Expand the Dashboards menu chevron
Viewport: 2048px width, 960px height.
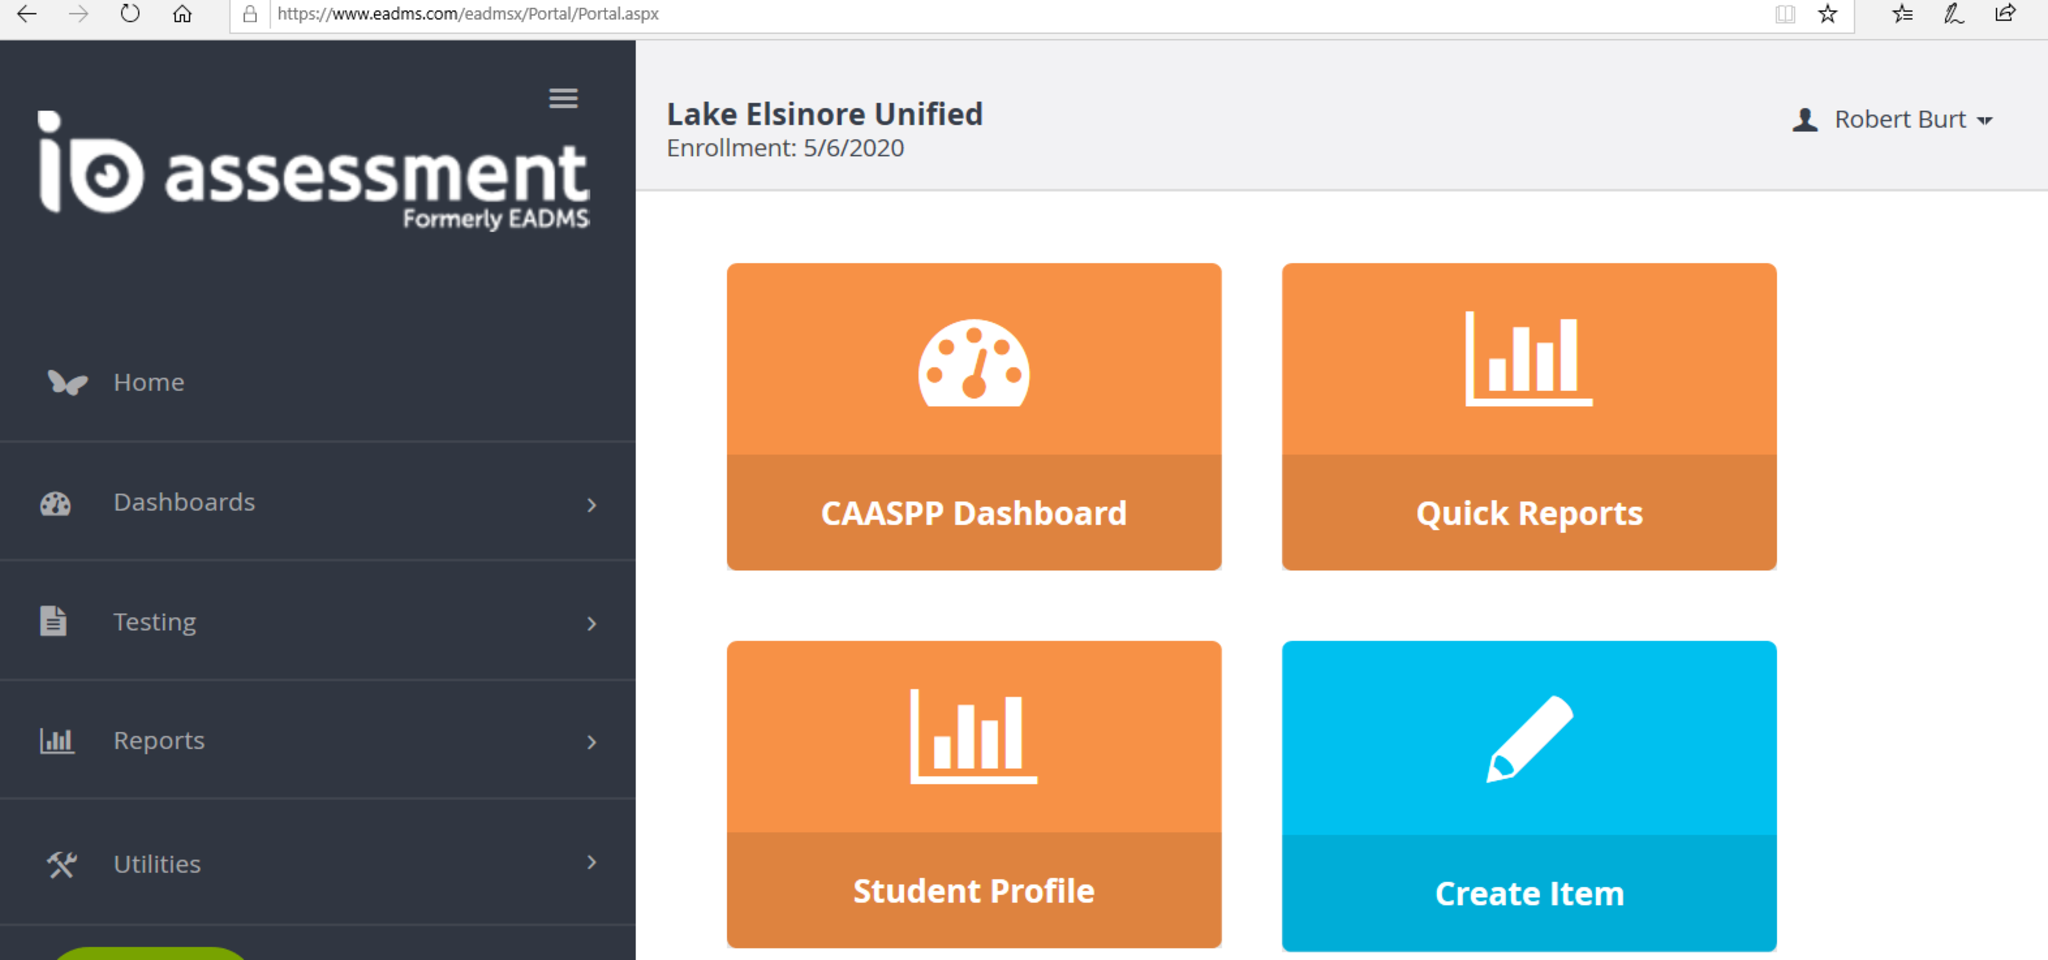592,505
